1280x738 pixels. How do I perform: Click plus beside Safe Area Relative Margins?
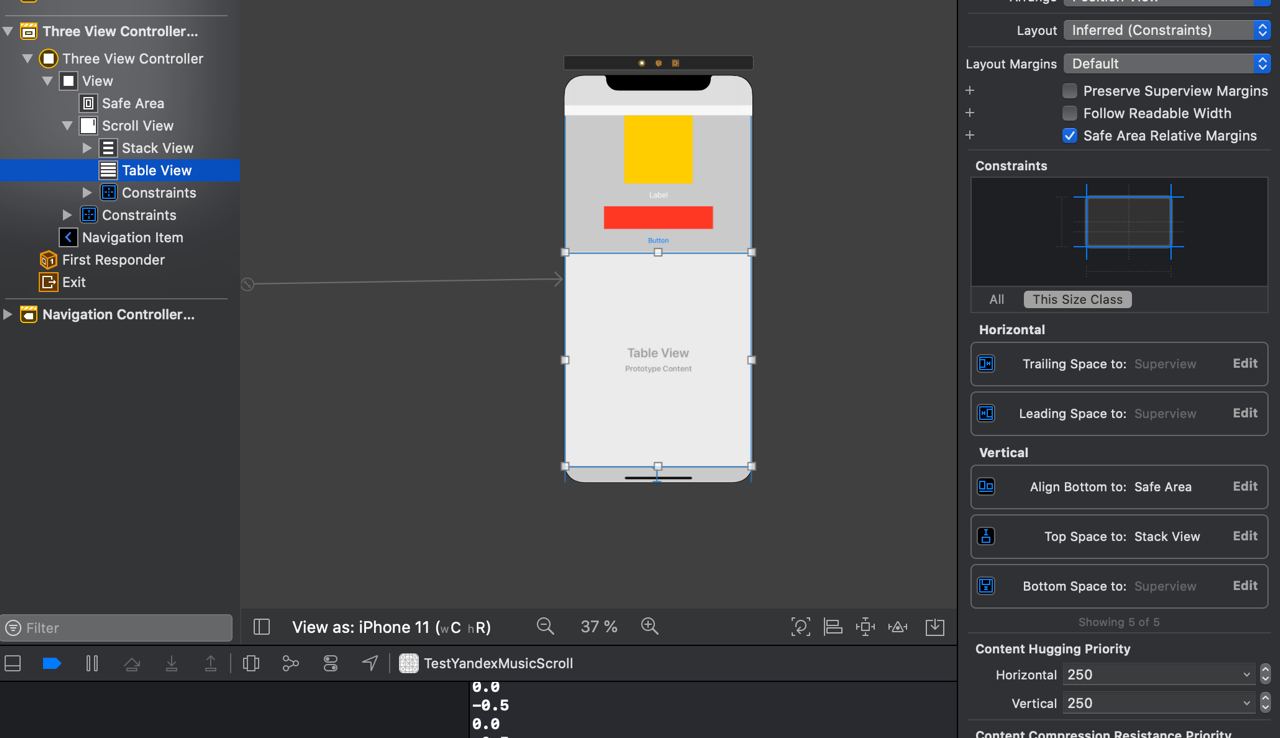tap(970, 135)
